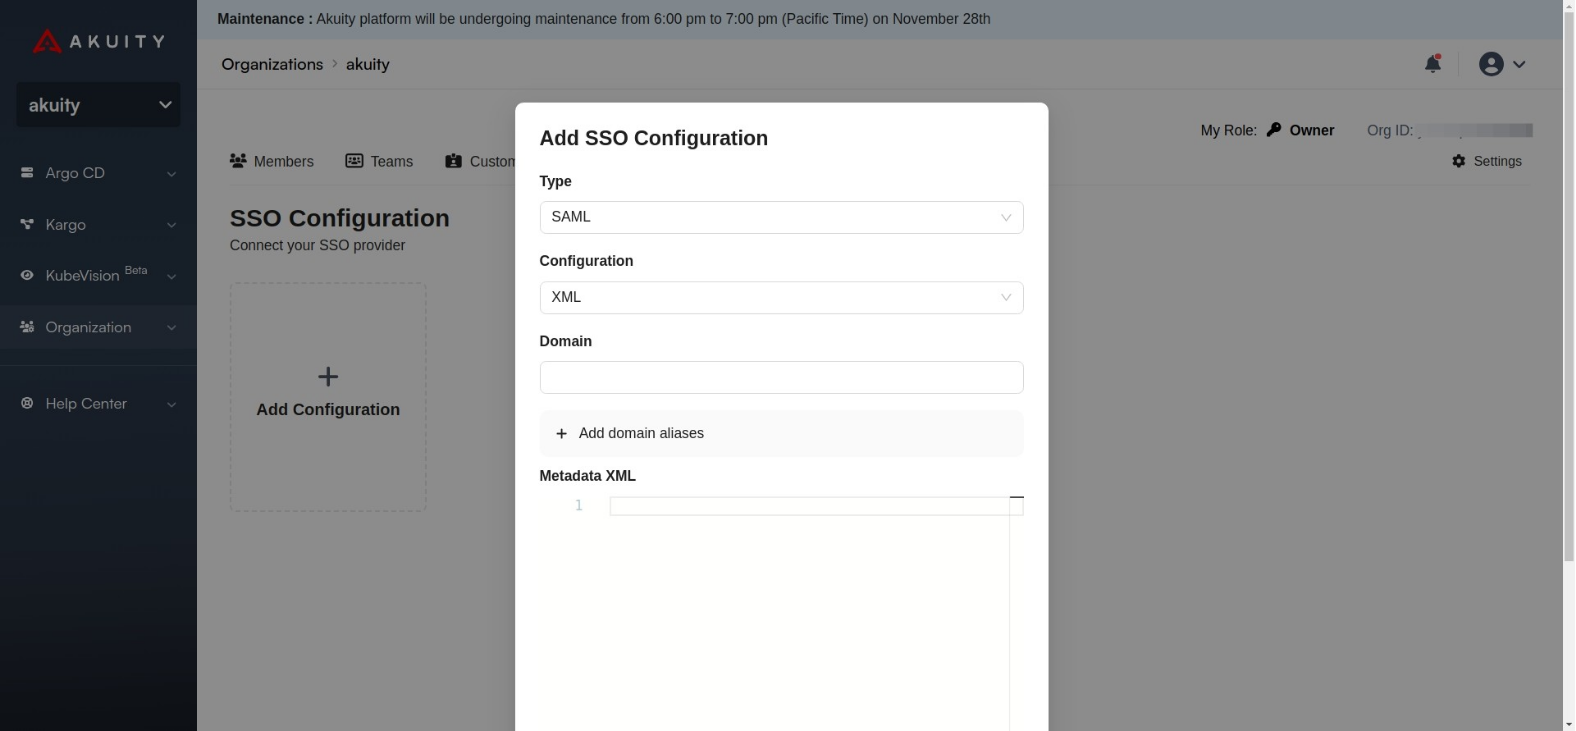This screenshot has height=731, width=1576.
Task: Click the plus icon above Add Configuration
Action: 328,376
